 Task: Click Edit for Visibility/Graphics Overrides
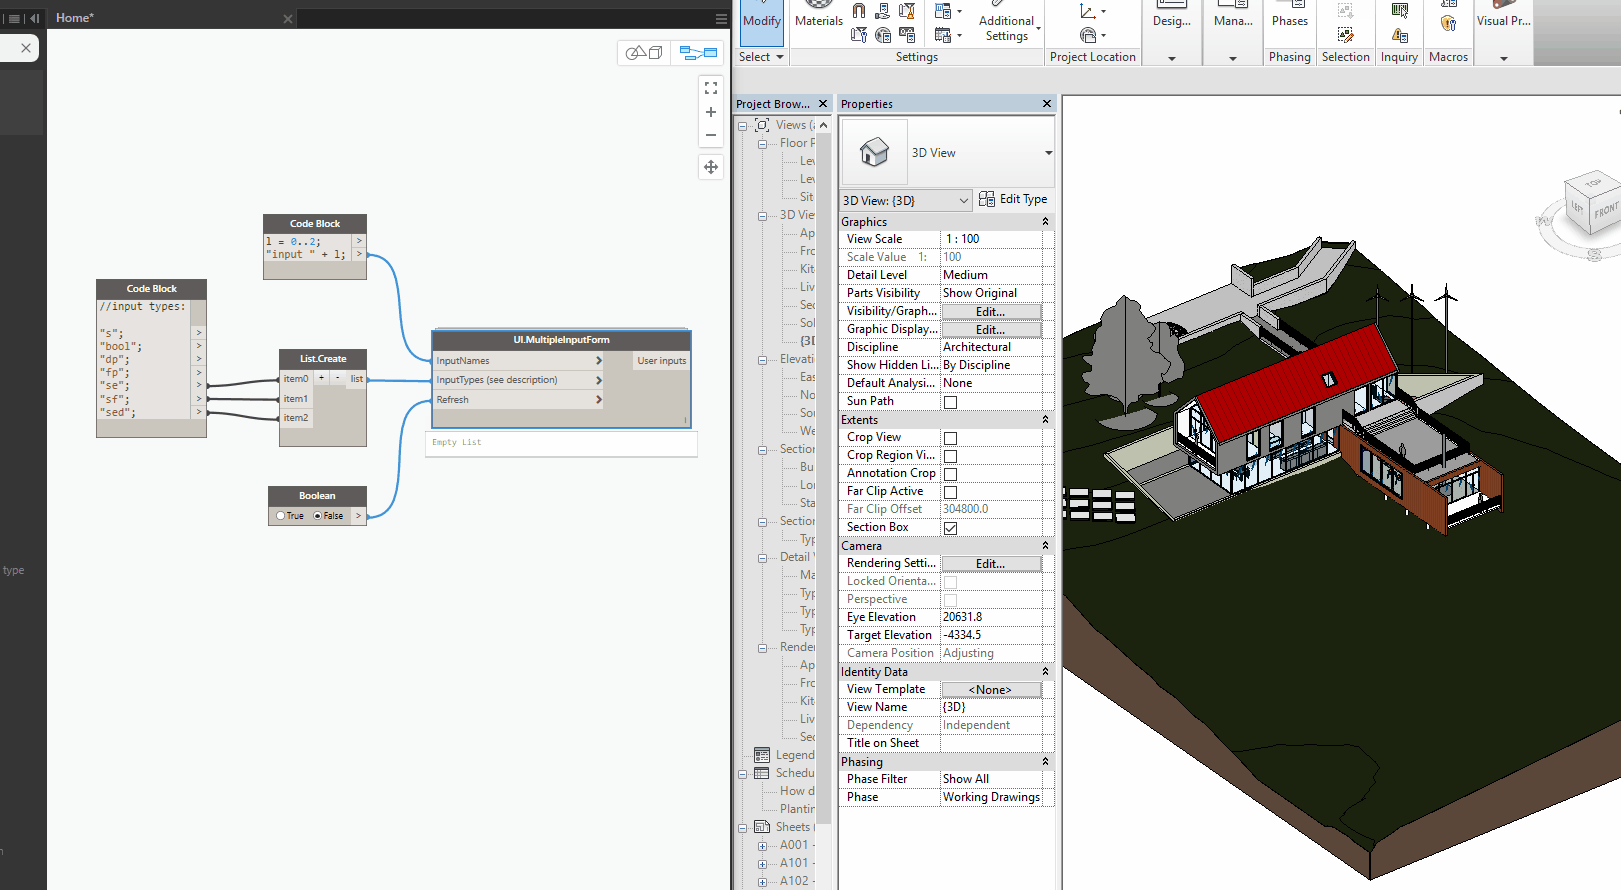pyautogui.click(x=990, y=312)
